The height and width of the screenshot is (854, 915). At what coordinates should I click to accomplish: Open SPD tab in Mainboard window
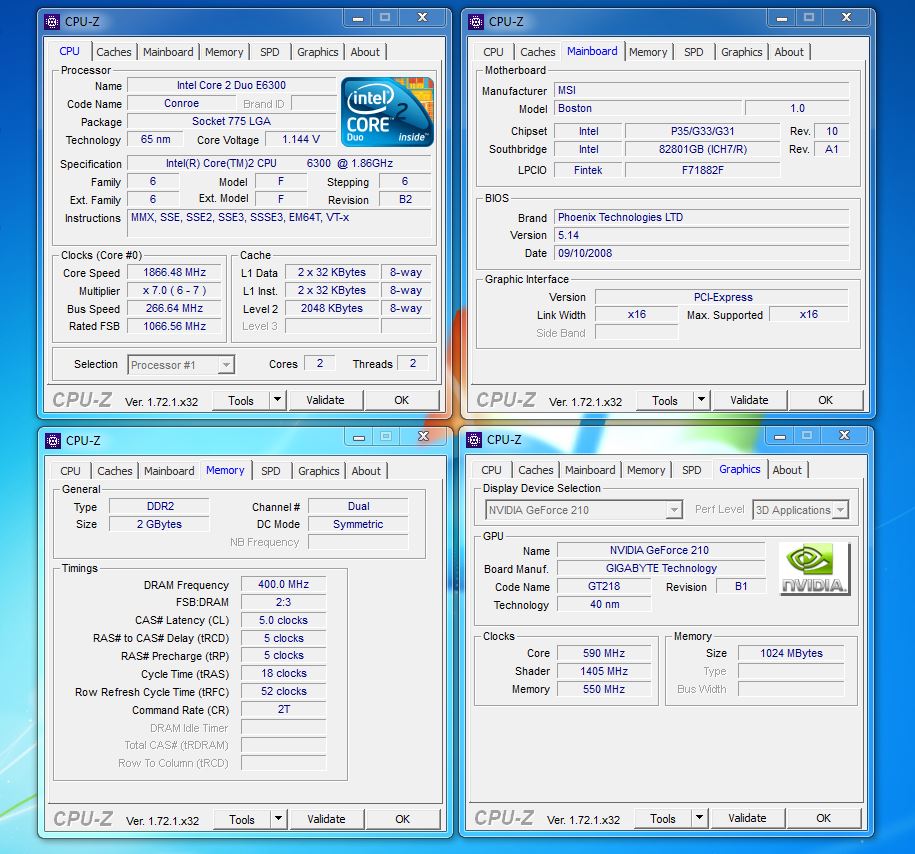693,52
